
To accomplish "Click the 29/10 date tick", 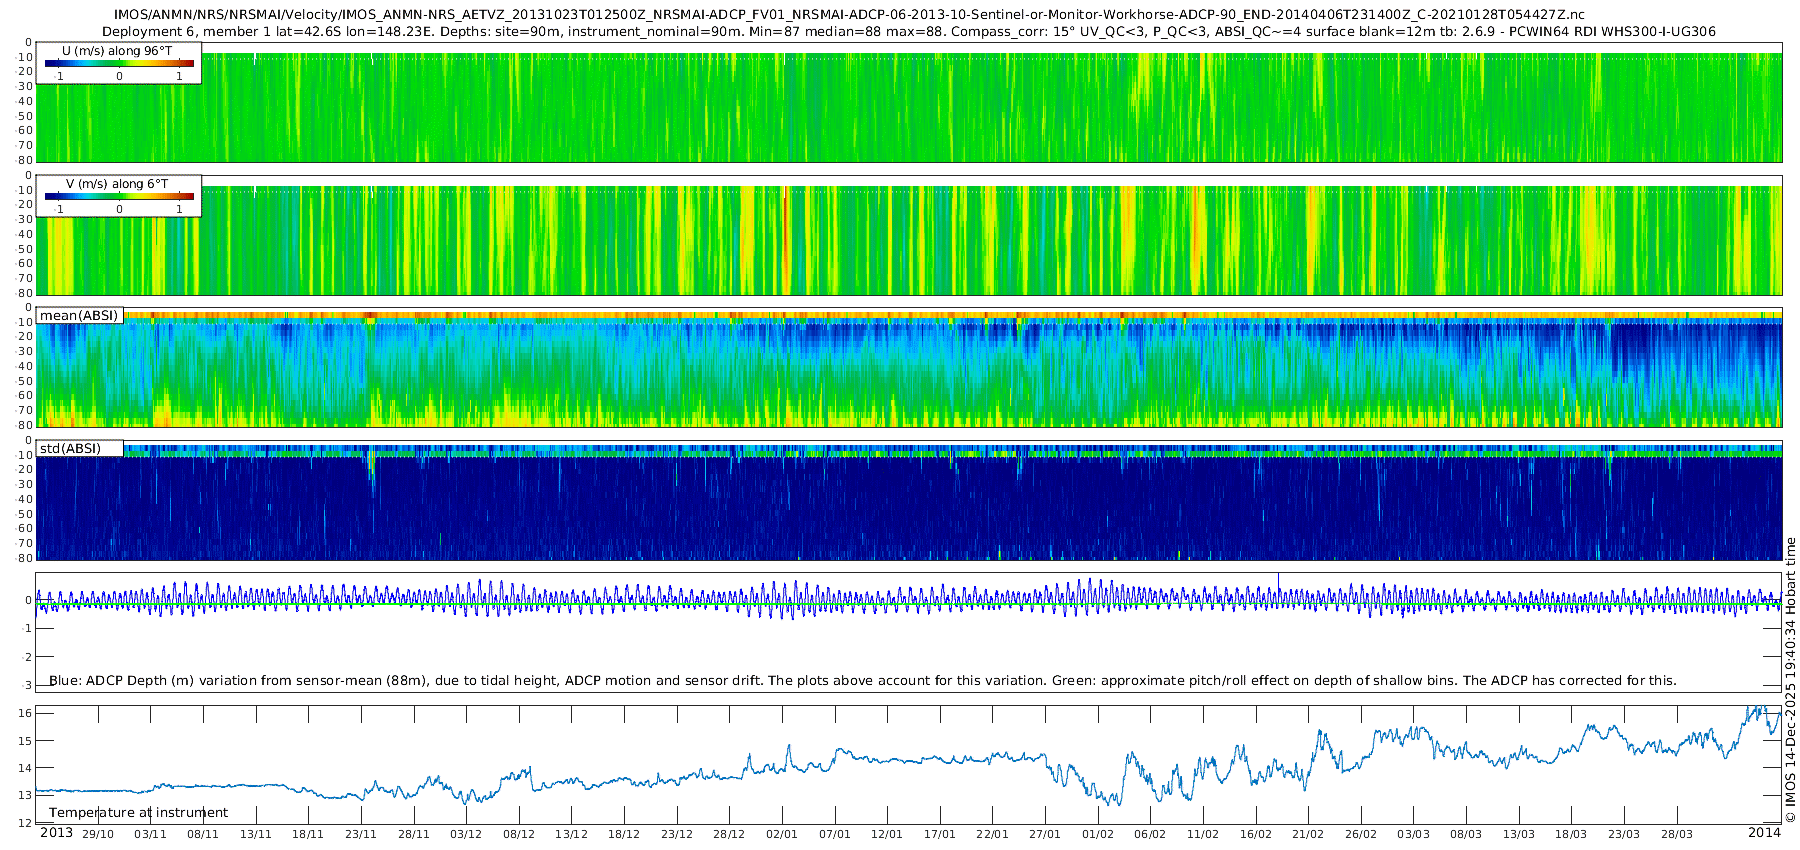I will coord(98,834).
